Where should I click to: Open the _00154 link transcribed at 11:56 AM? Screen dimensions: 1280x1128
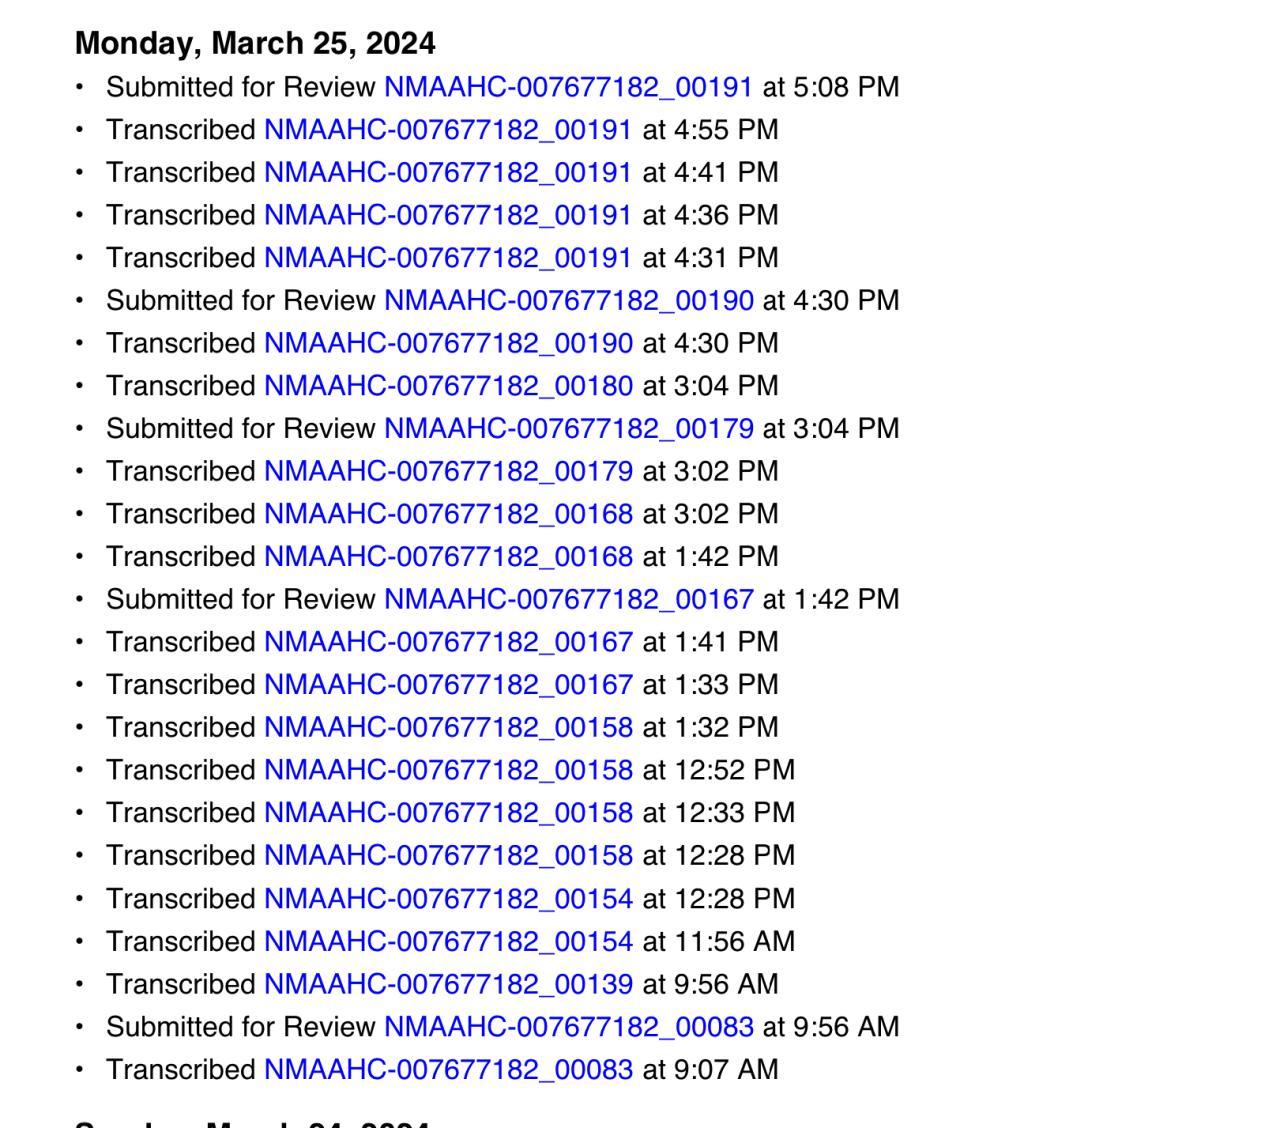click(448, 942)
